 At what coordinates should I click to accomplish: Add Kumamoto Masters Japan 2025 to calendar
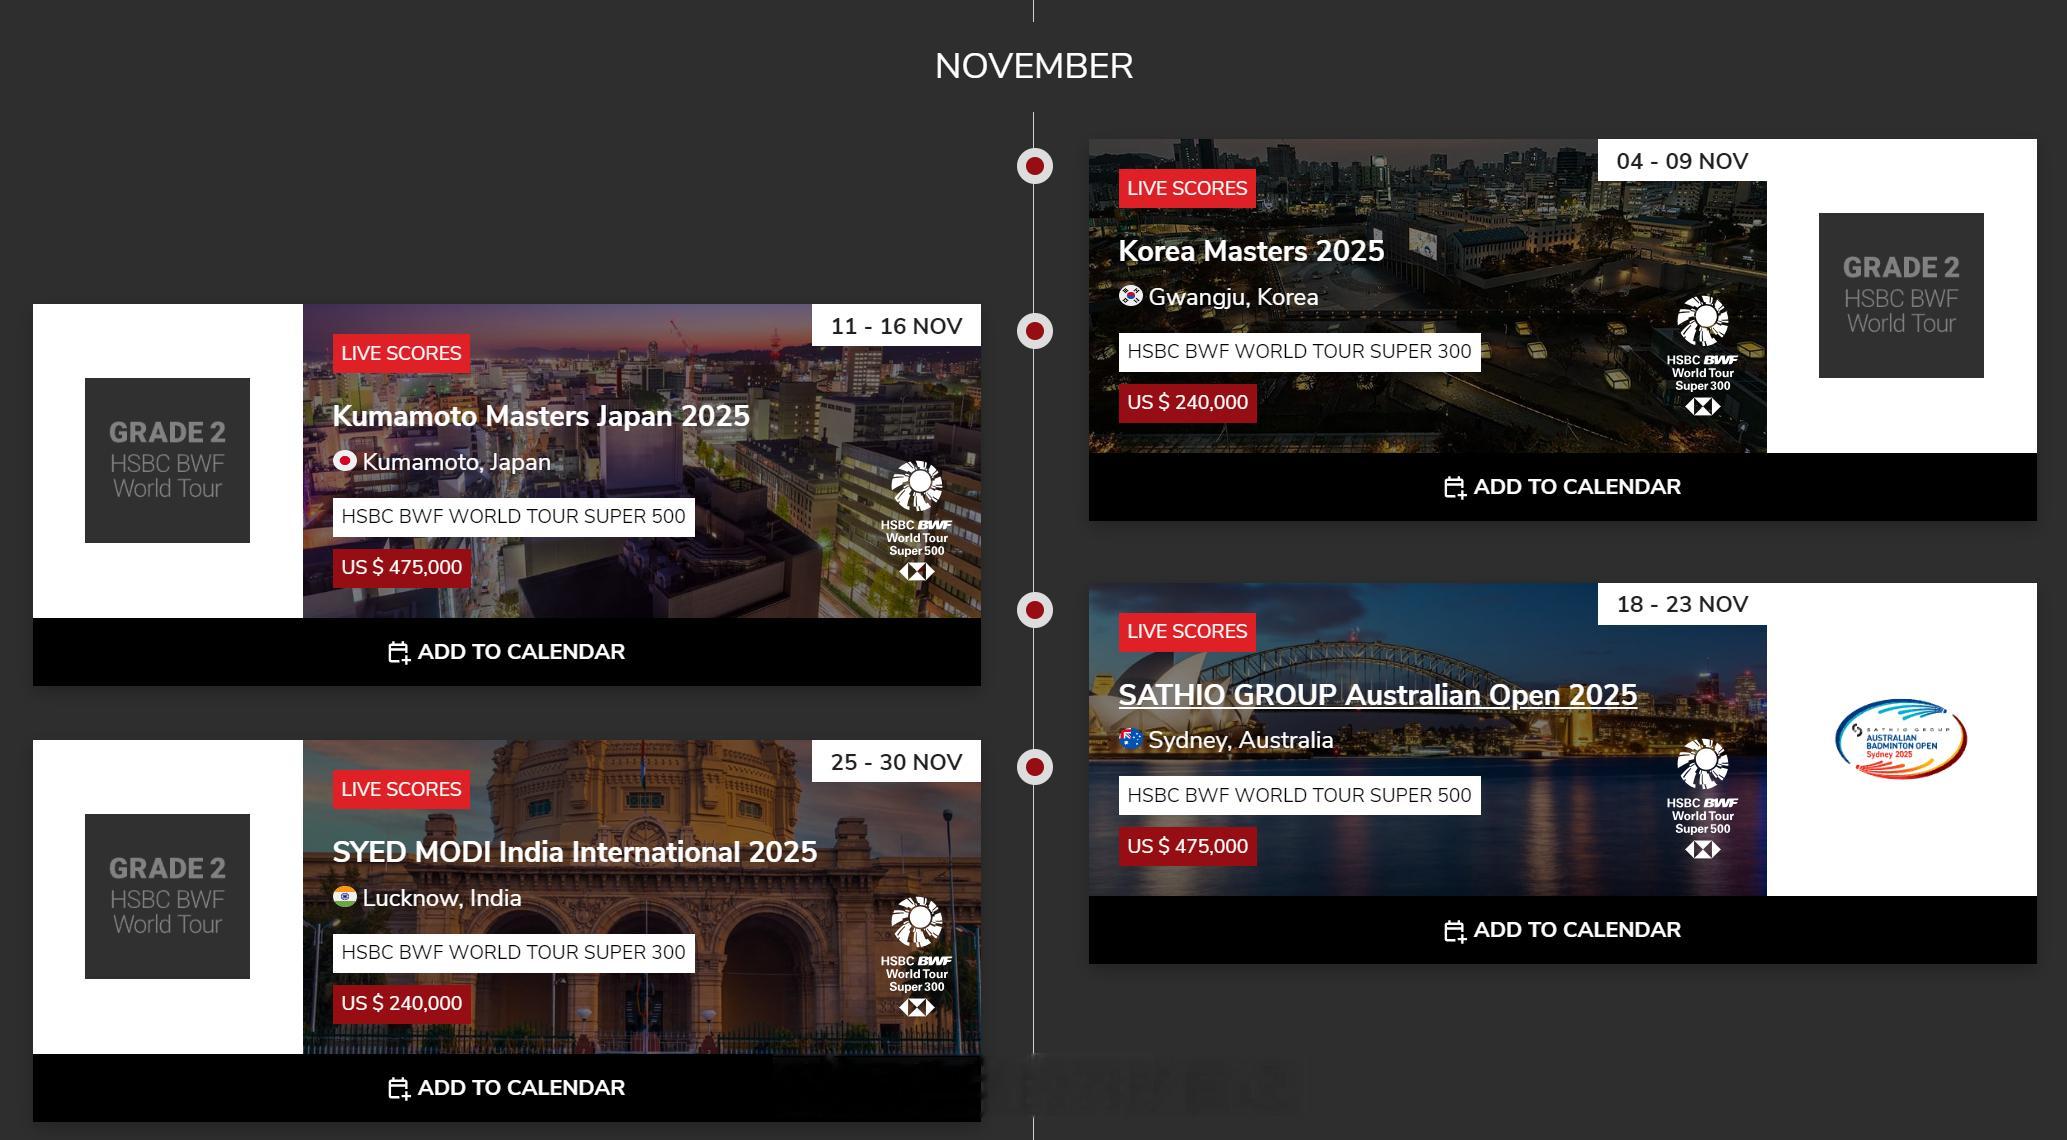coord(506,652)
